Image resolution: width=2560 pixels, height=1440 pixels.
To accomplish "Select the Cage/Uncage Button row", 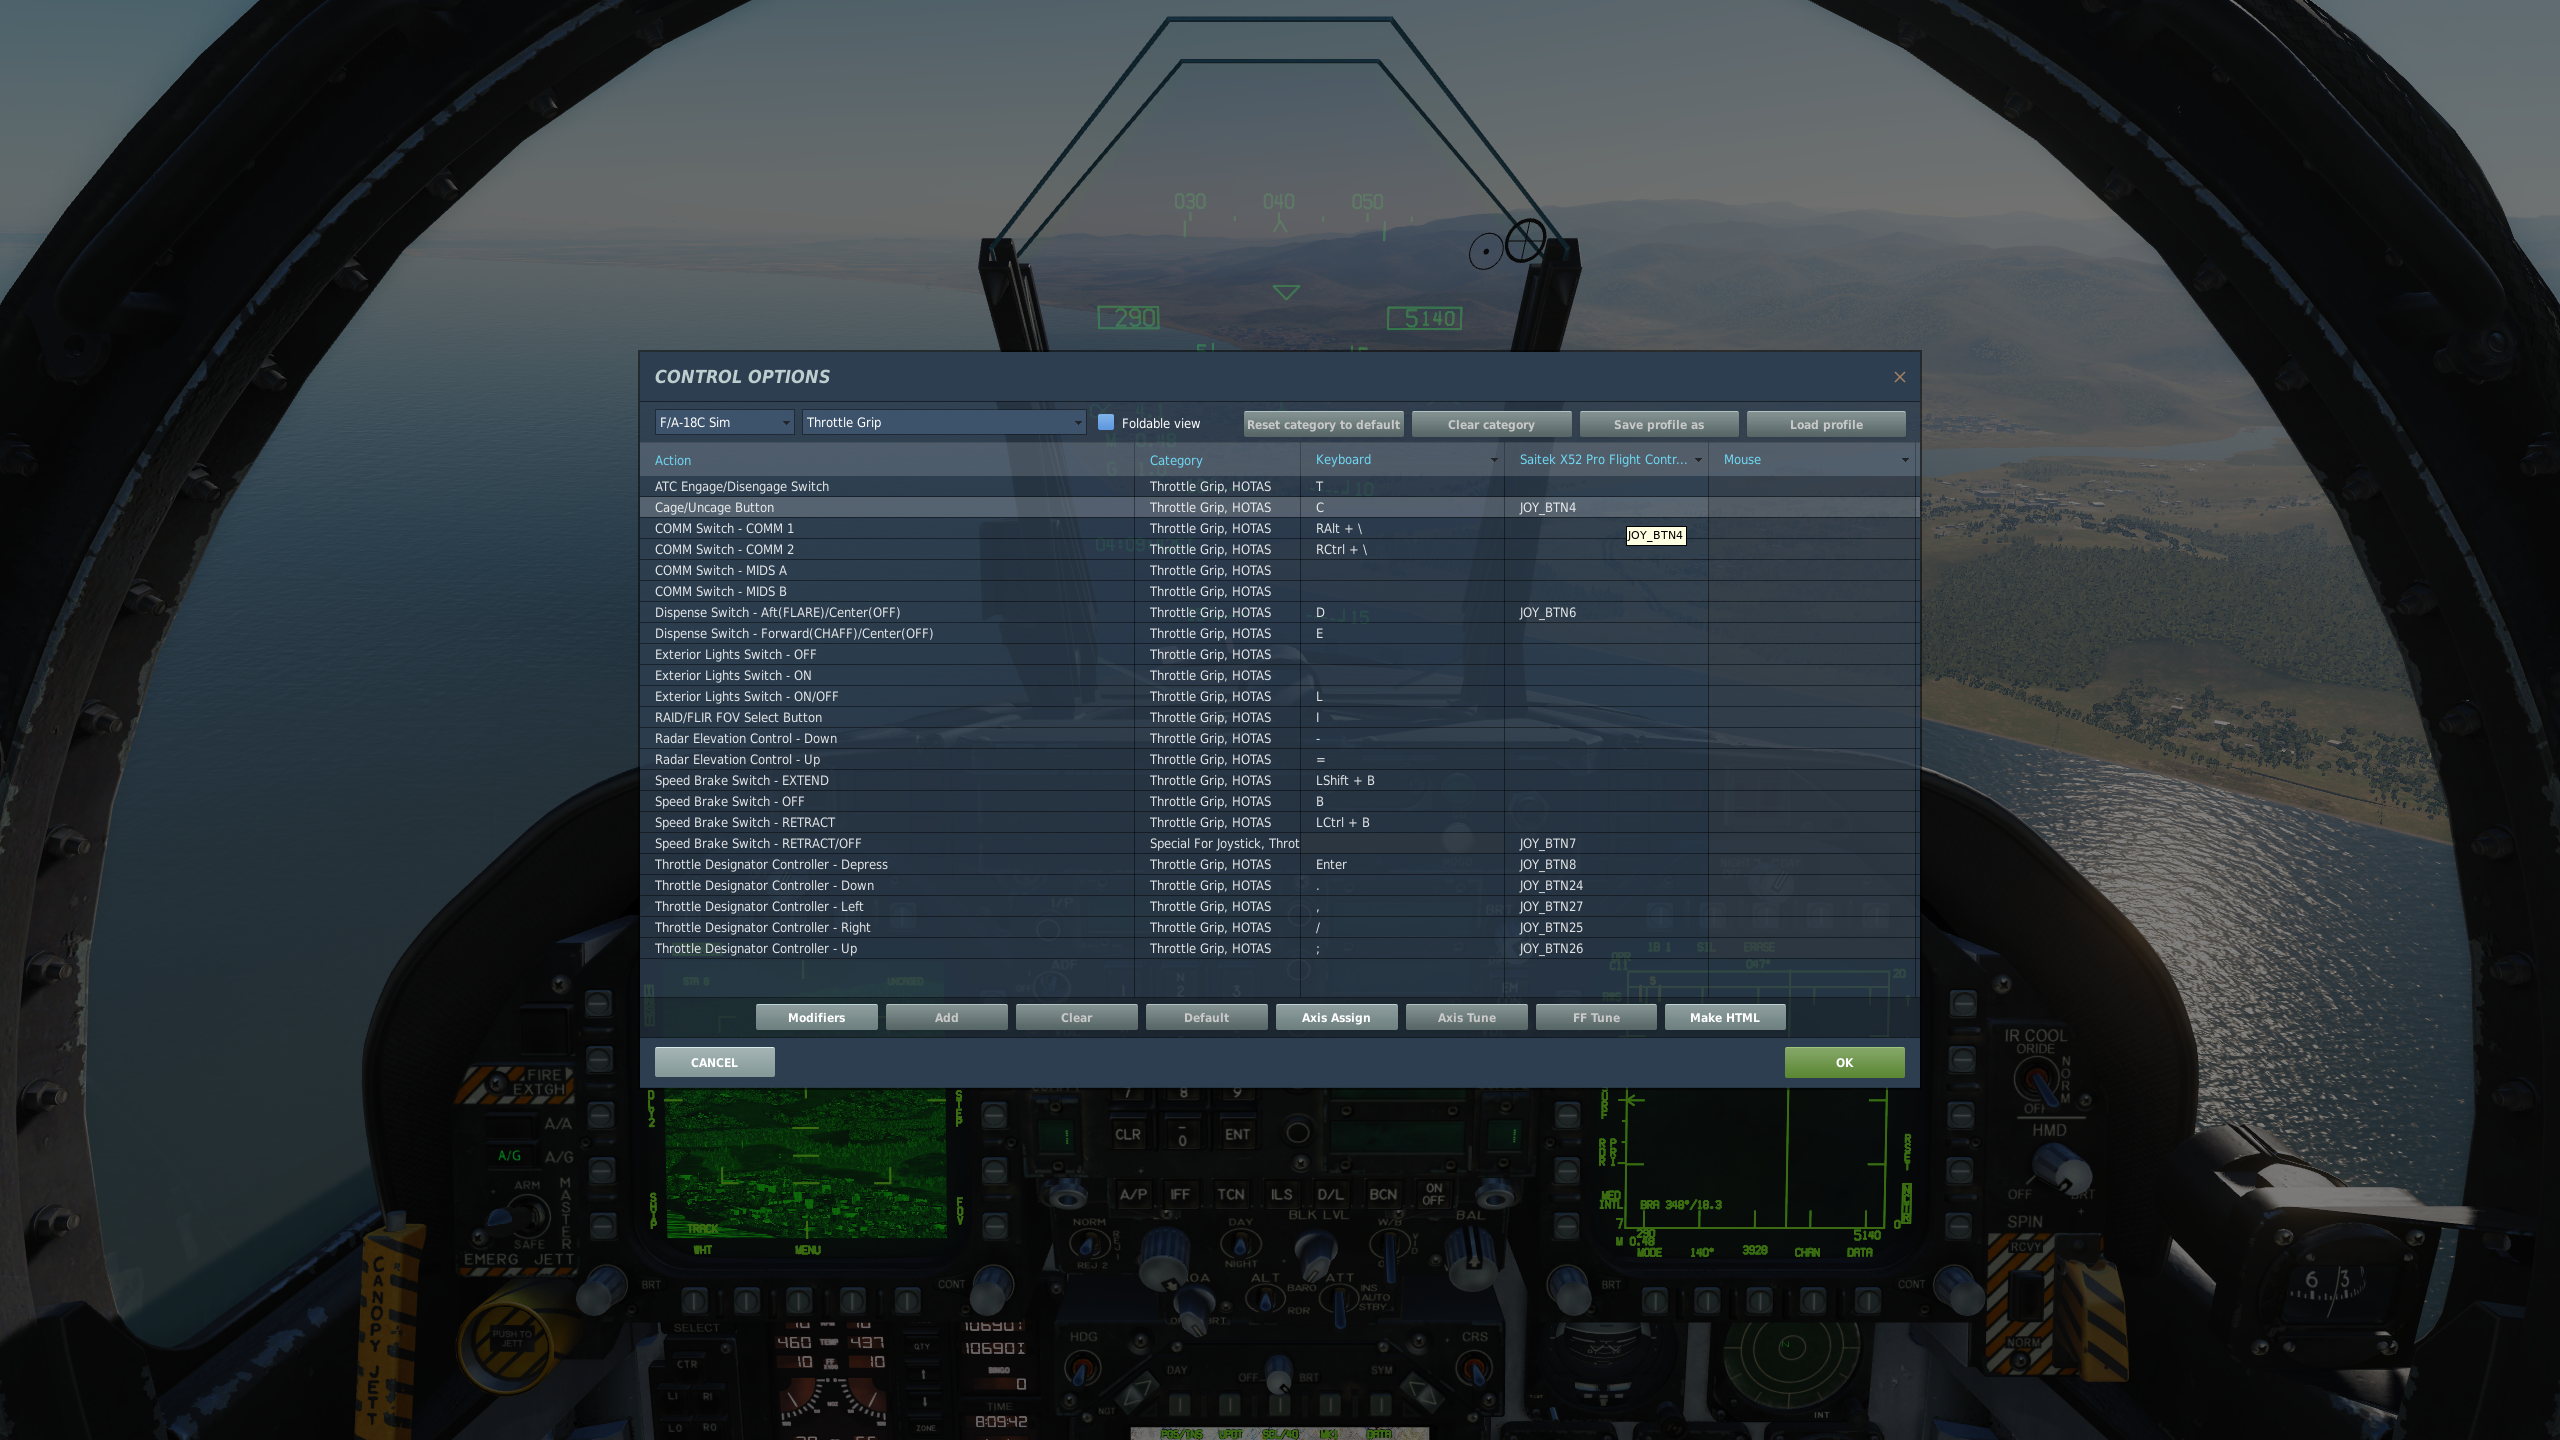I will click(x=1278, y=507).
